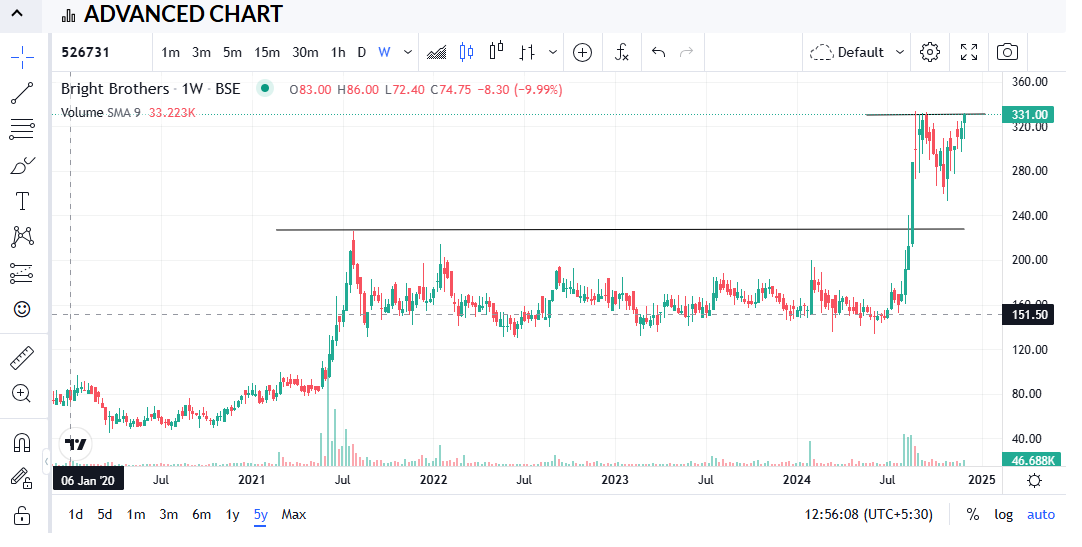Expand the chart style dropdown arrow
Screen dimensions: 1082x547
pos(553,52)
